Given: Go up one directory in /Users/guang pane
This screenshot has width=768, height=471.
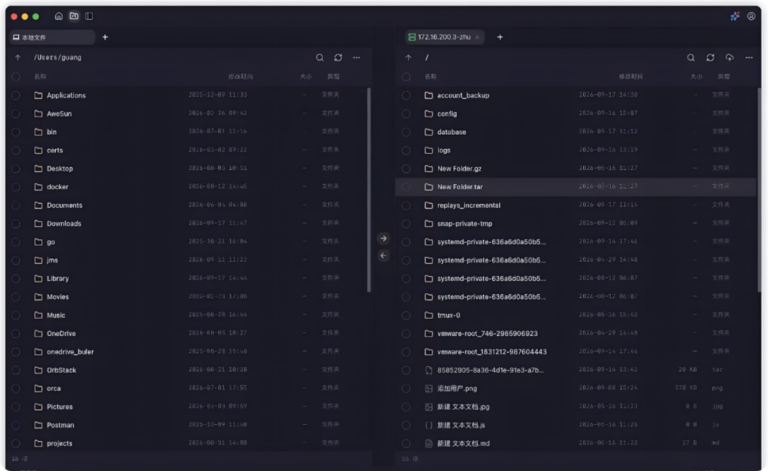Looking at the screenshot, I should (18, 58).
